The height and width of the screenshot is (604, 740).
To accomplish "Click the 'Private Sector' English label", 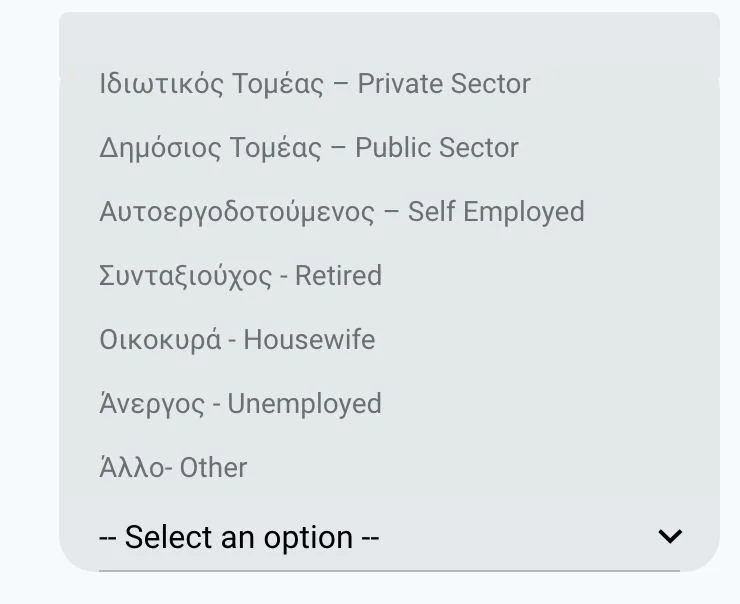I will pos(444,84).
